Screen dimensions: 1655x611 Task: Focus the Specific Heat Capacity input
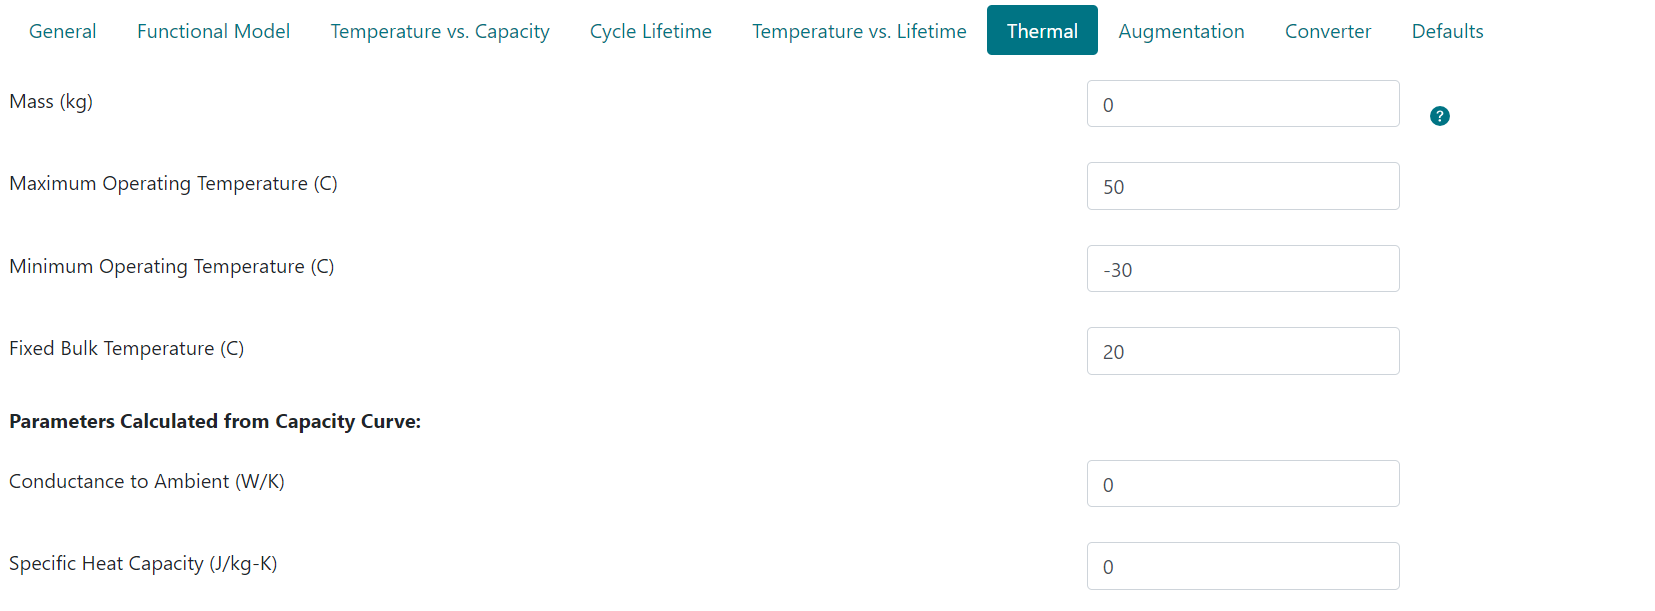(1242, 566)
